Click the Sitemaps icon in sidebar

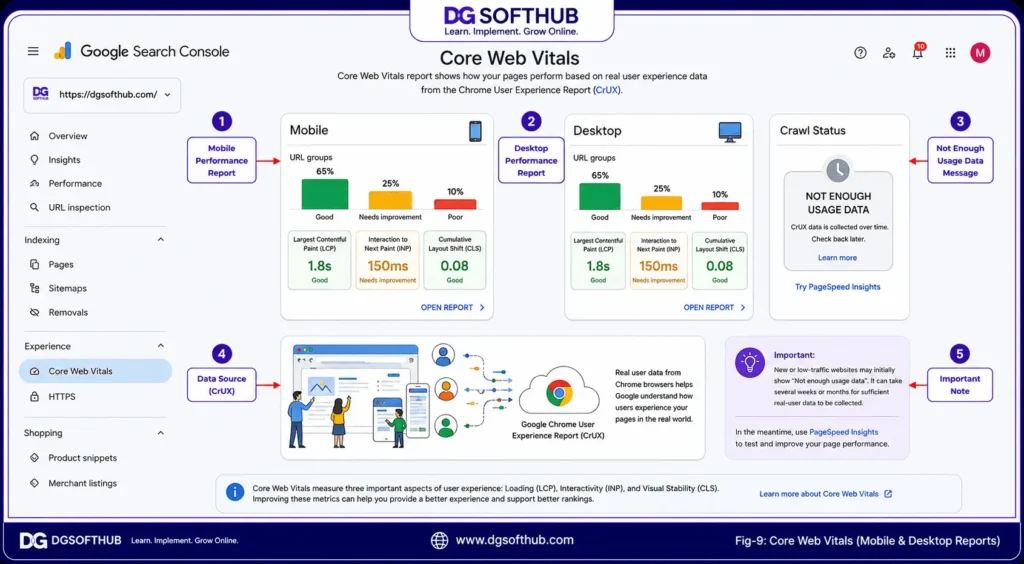tap(35, 288)
